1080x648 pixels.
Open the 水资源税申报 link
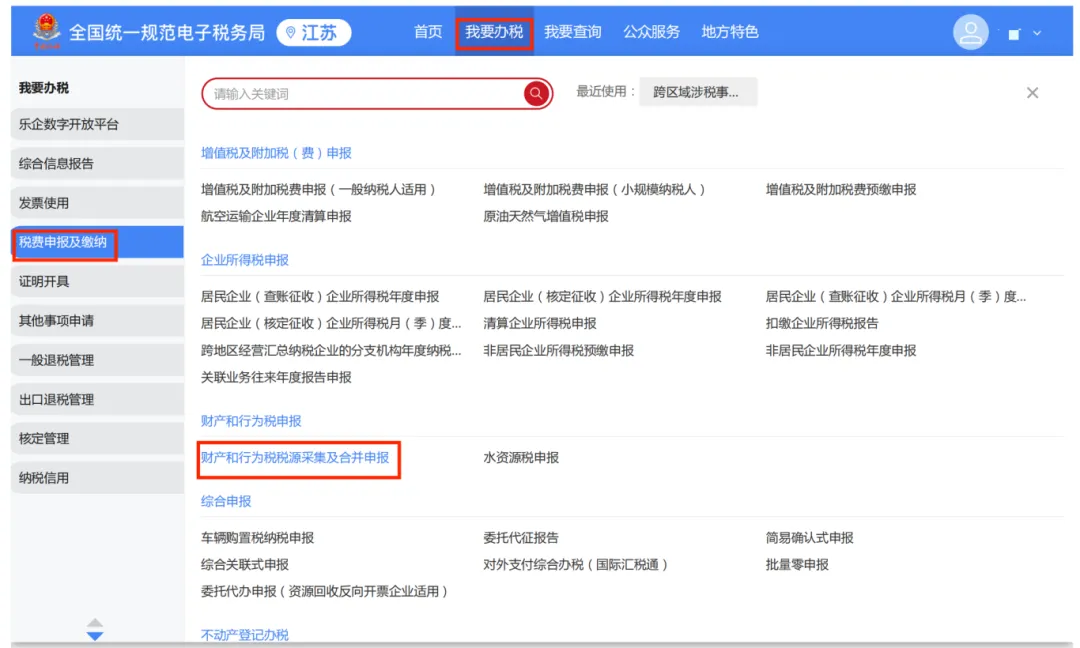[522, 457]
